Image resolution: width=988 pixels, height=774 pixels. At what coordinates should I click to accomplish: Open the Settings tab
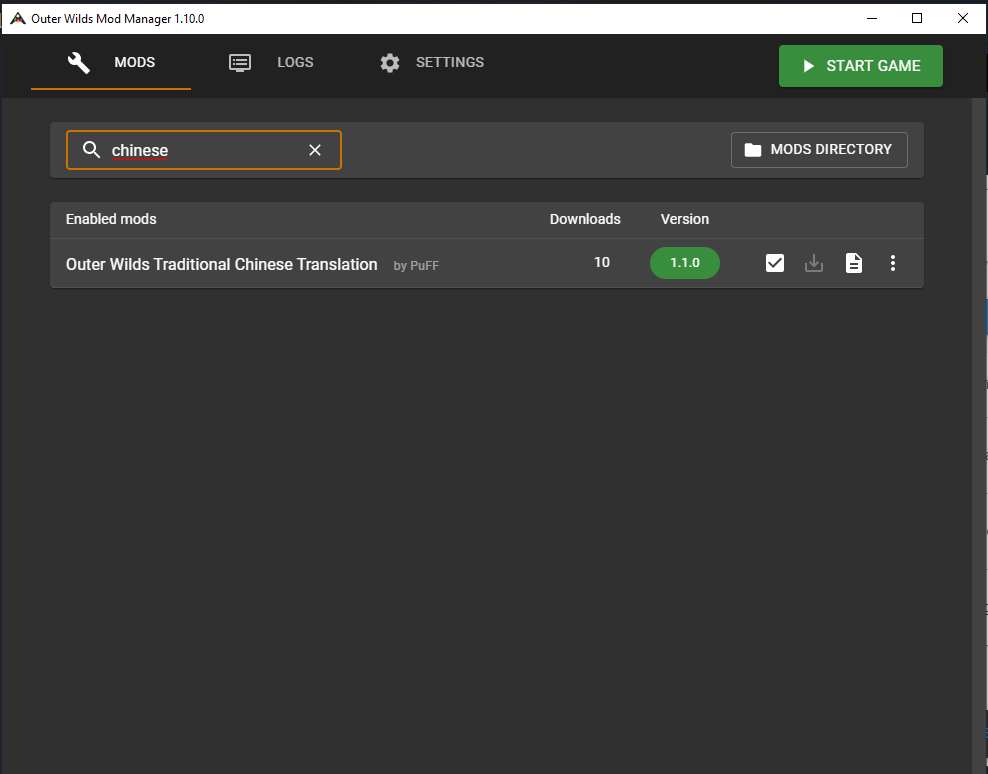tap(432, 62)
